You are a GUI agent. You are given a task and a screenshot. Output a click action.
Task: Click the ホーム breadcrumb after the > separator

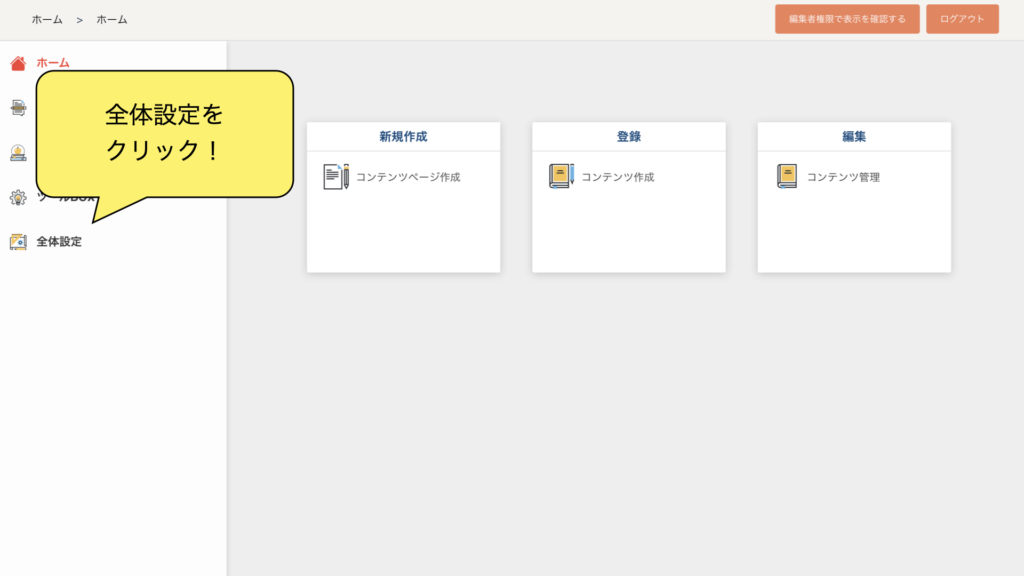pyautogui.click(x=112, y=19)
